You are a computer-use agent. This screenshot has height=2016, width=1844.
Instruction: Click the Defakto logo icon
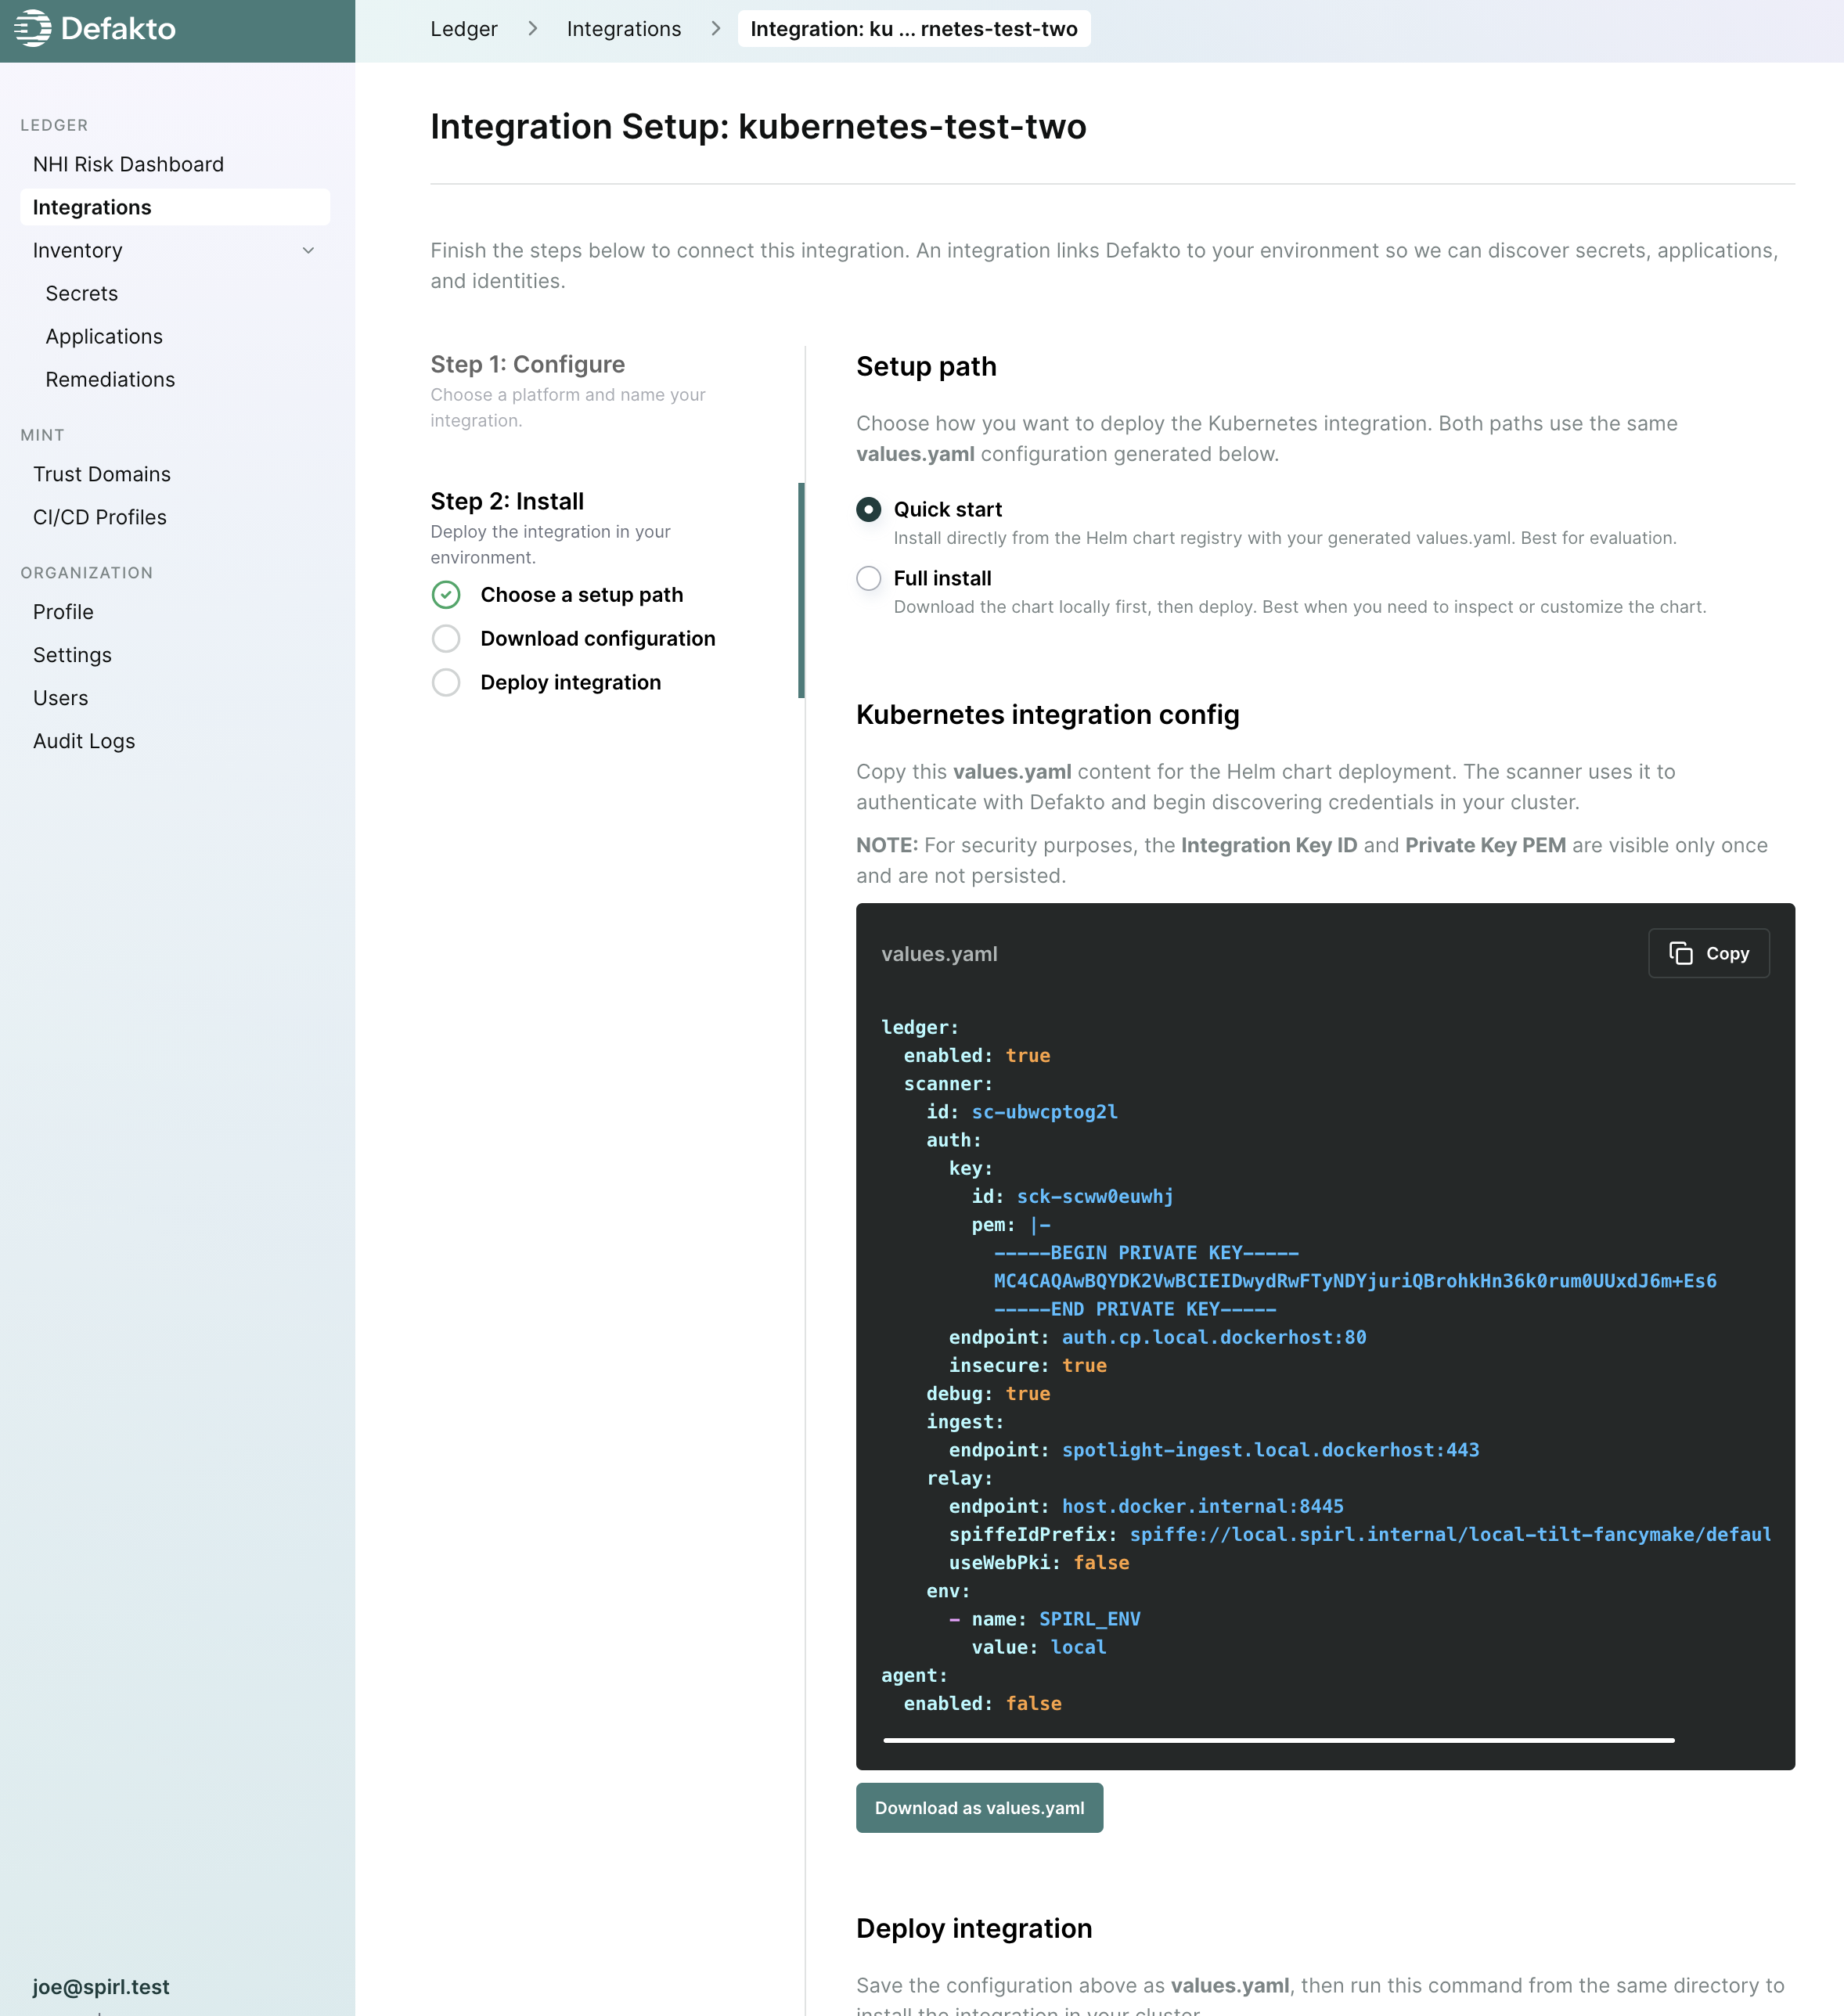click(33, 28)
